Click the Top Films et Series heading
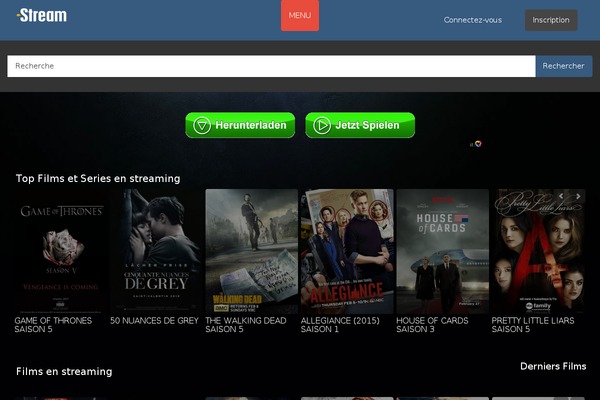 [98, 178]
